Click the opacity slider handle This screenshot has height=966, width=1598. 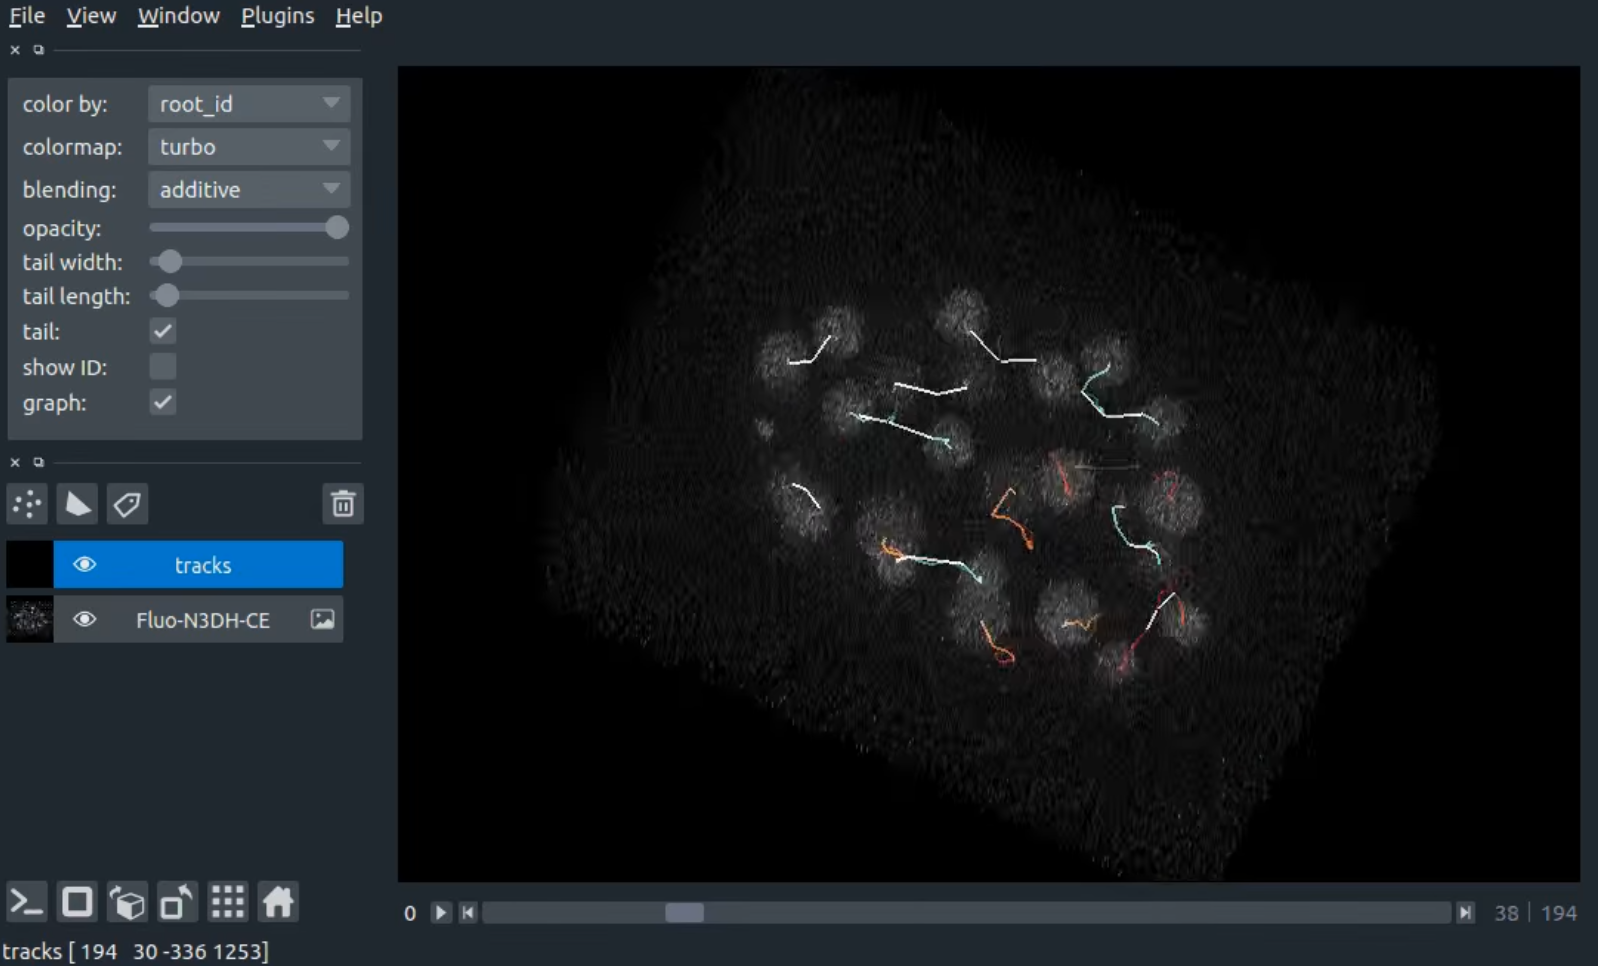click(337, 228)
